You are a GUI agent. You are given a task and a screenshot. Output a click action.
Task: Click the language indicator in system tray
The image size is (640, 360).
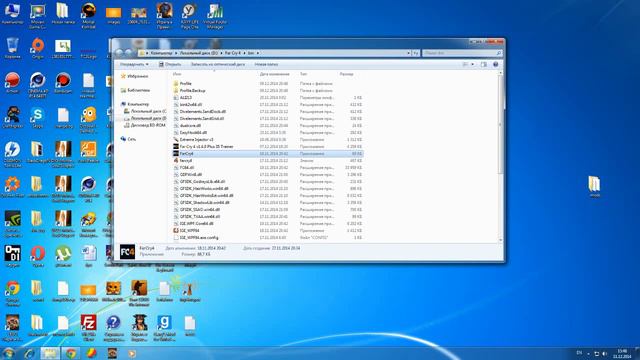click(579, 353)
